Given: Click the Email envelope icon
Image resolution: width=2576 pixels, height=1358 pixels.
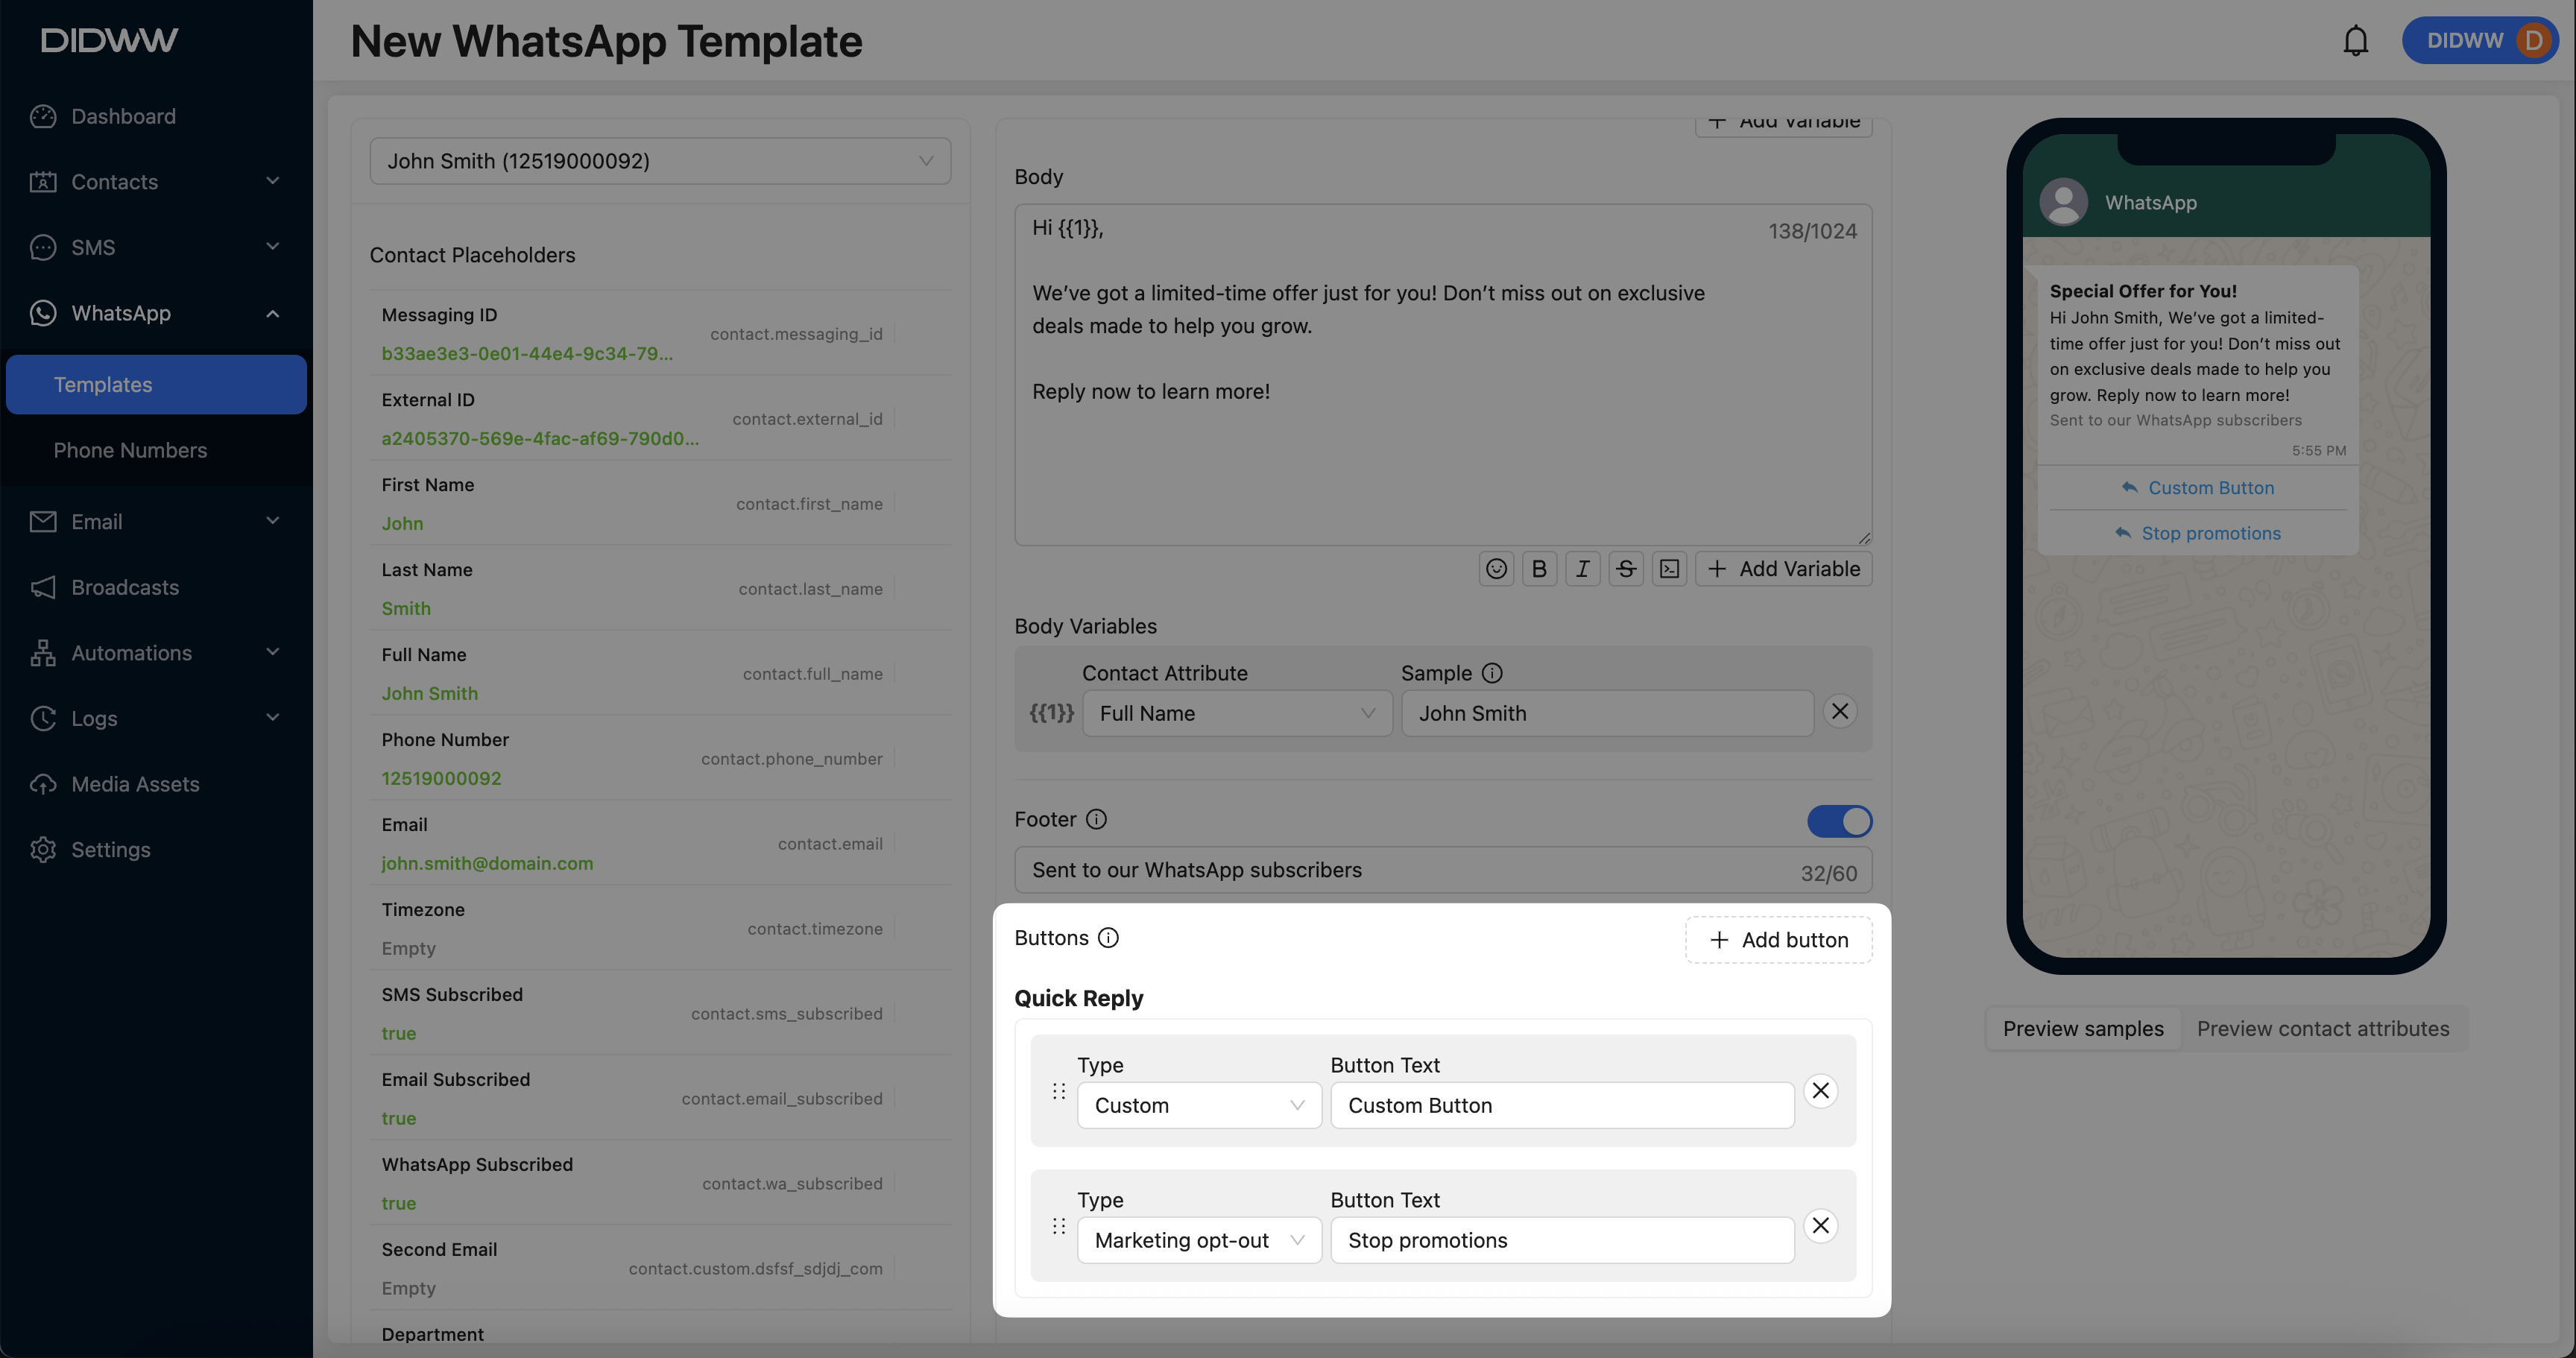Looking at the screenshot, I should pos(43,521).
